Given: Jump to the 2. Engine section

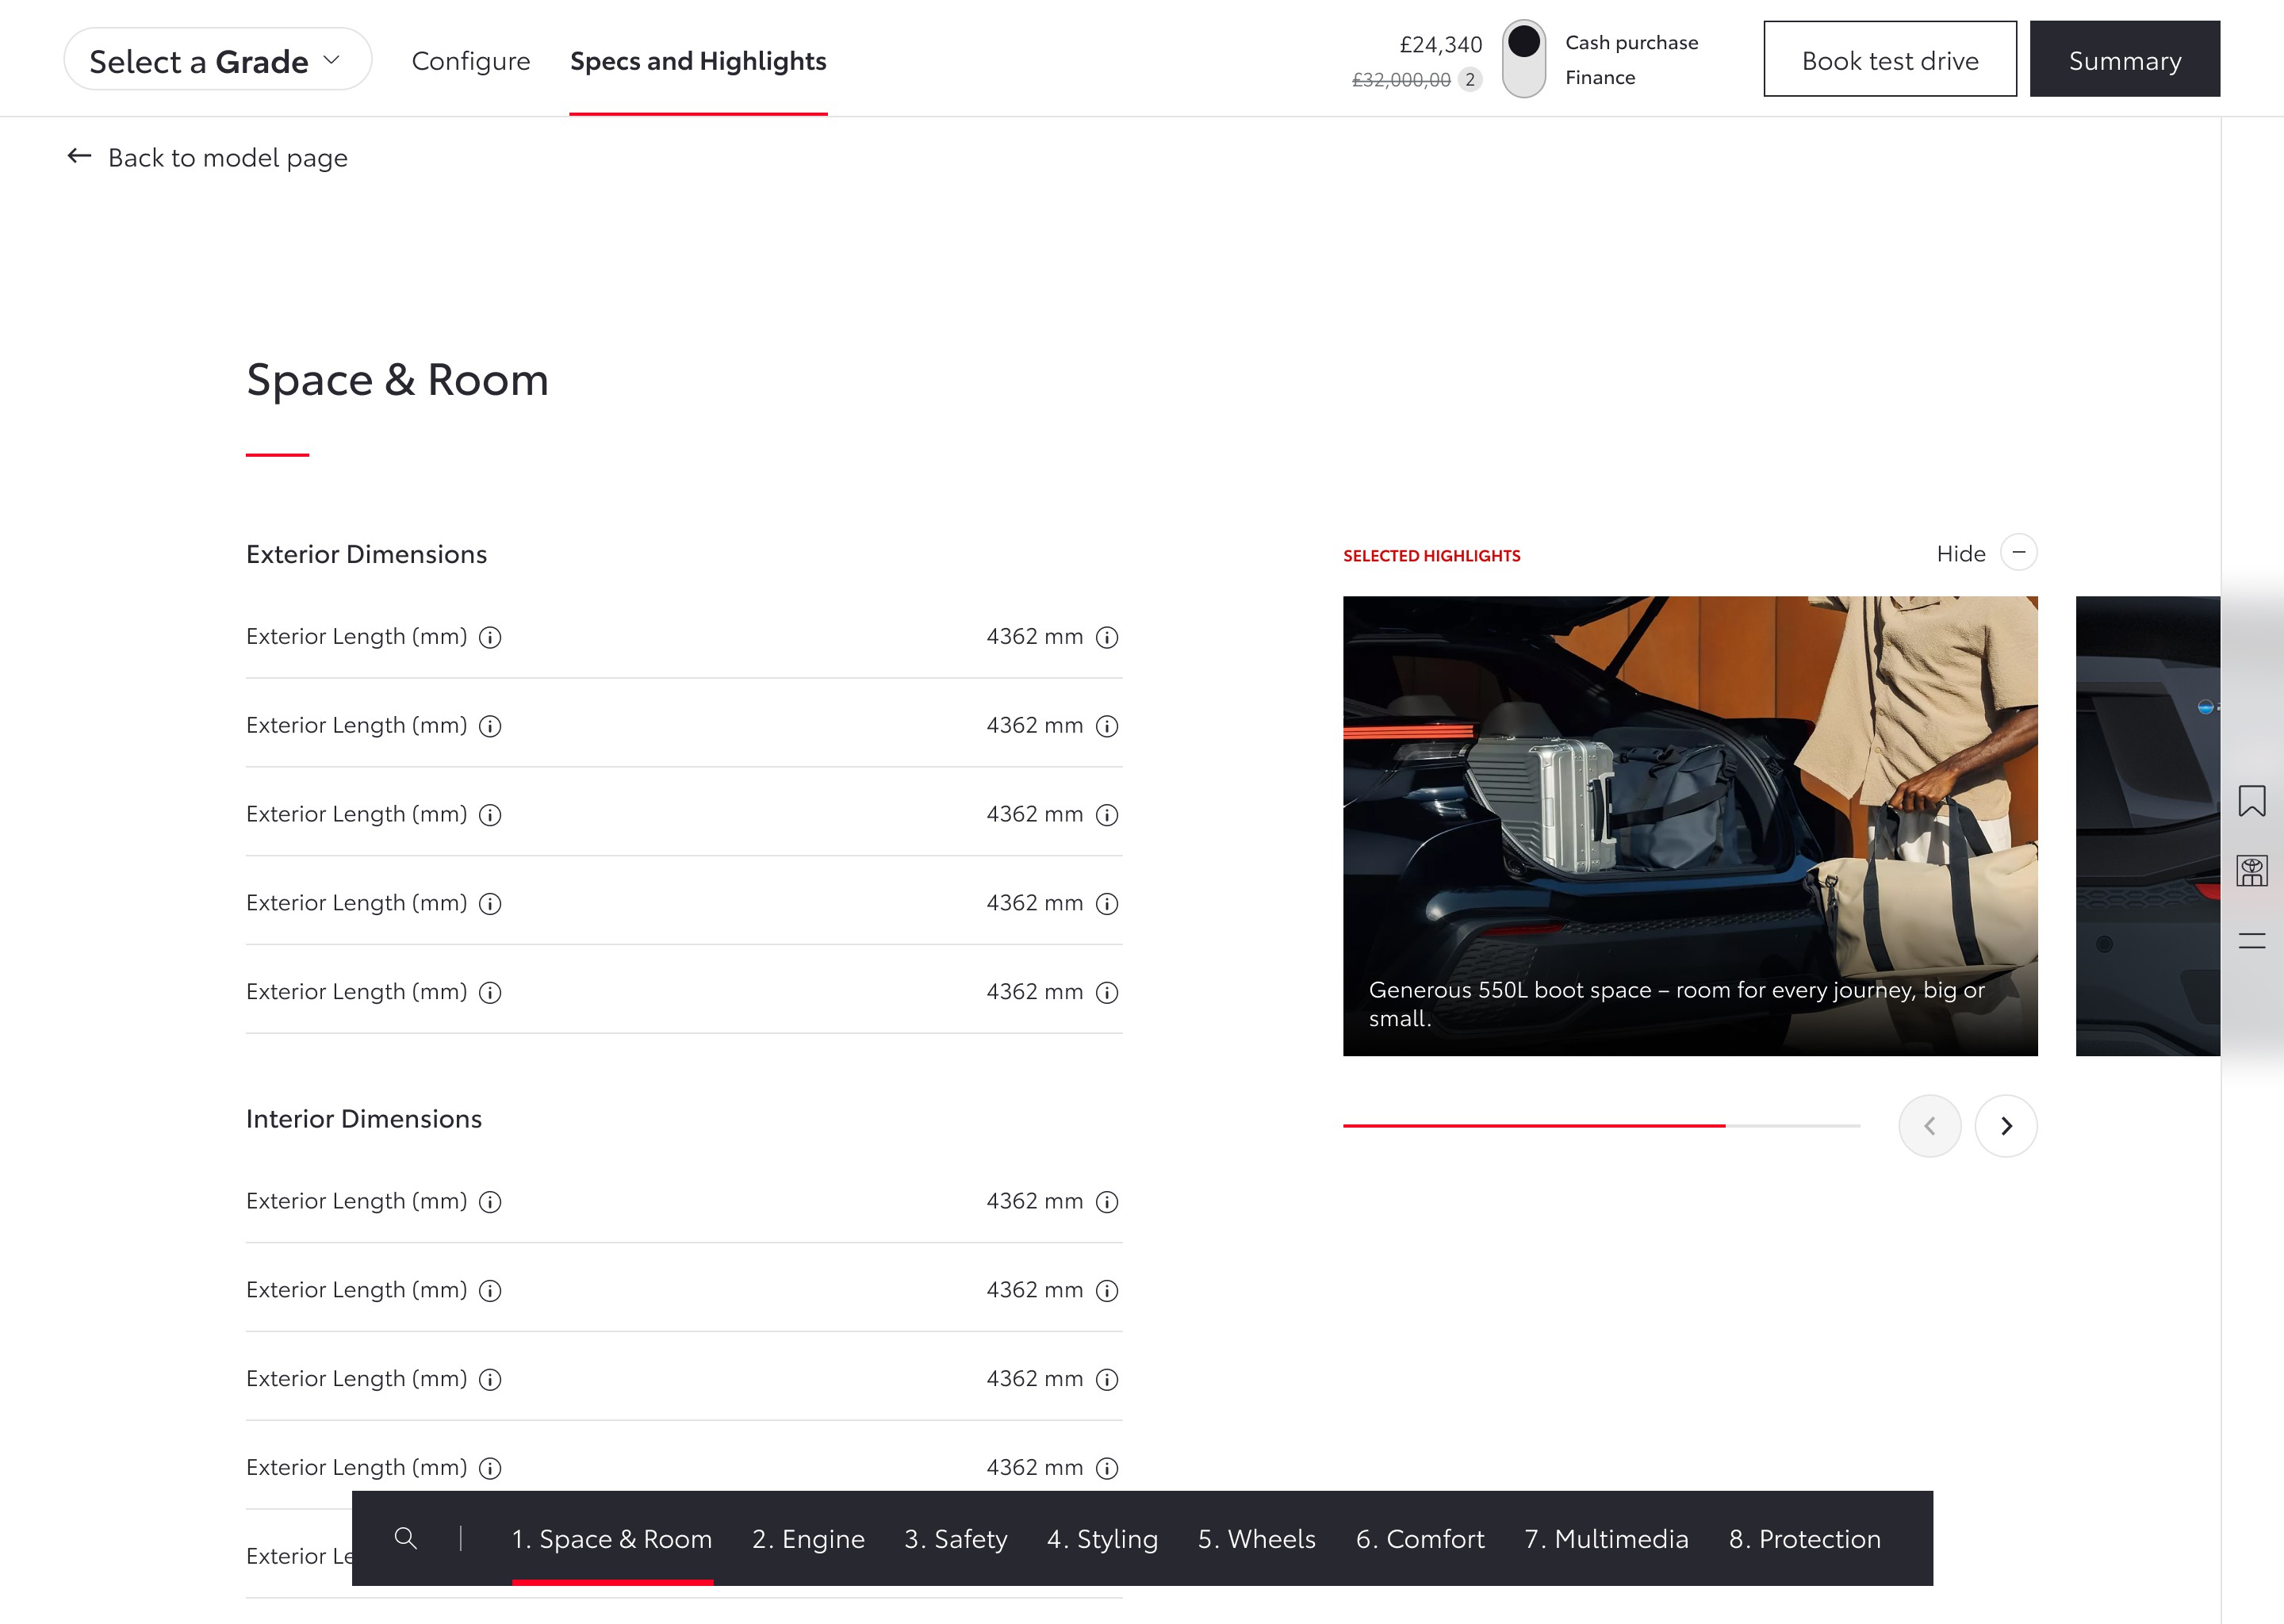Looking at the screenshot, I should pos(808,1539).
